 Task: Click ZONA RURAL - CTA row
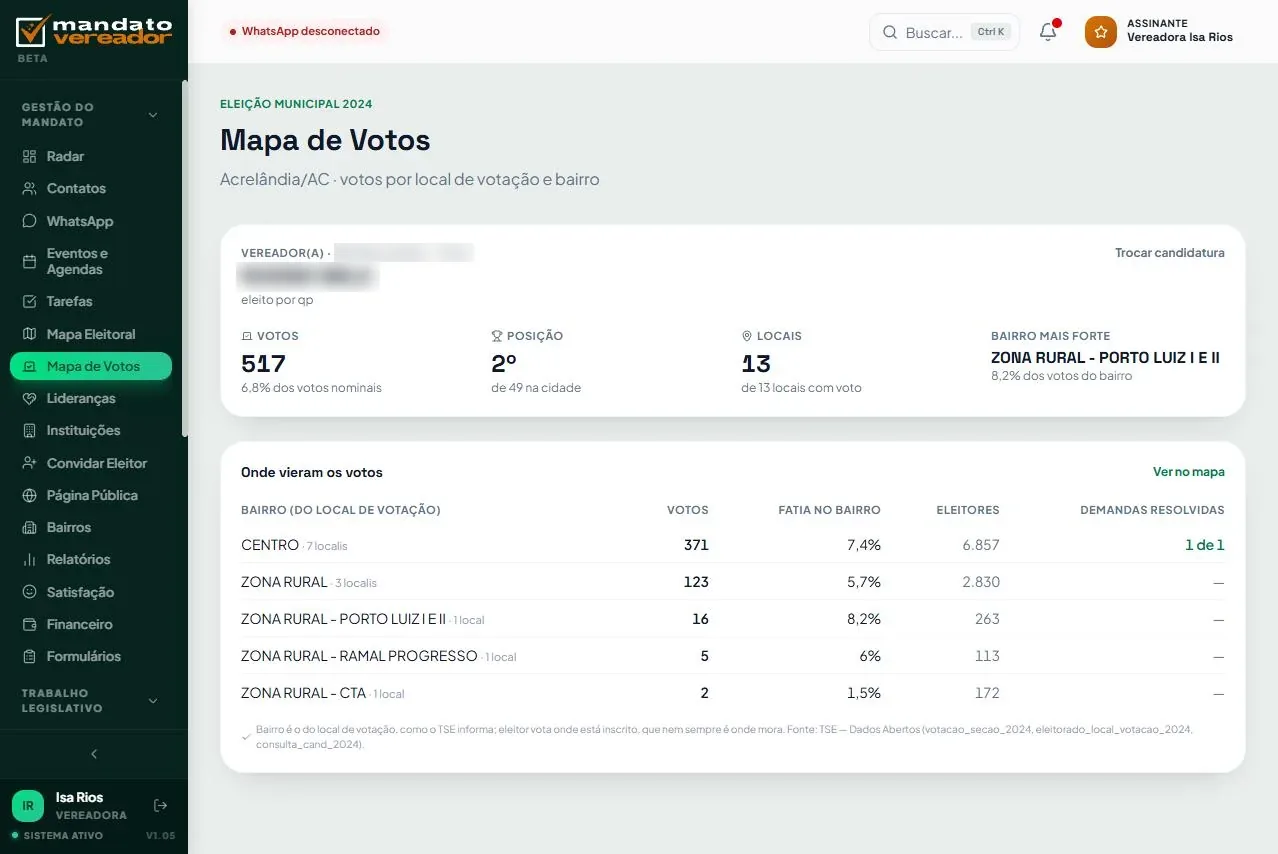click(x=732, y=693)
